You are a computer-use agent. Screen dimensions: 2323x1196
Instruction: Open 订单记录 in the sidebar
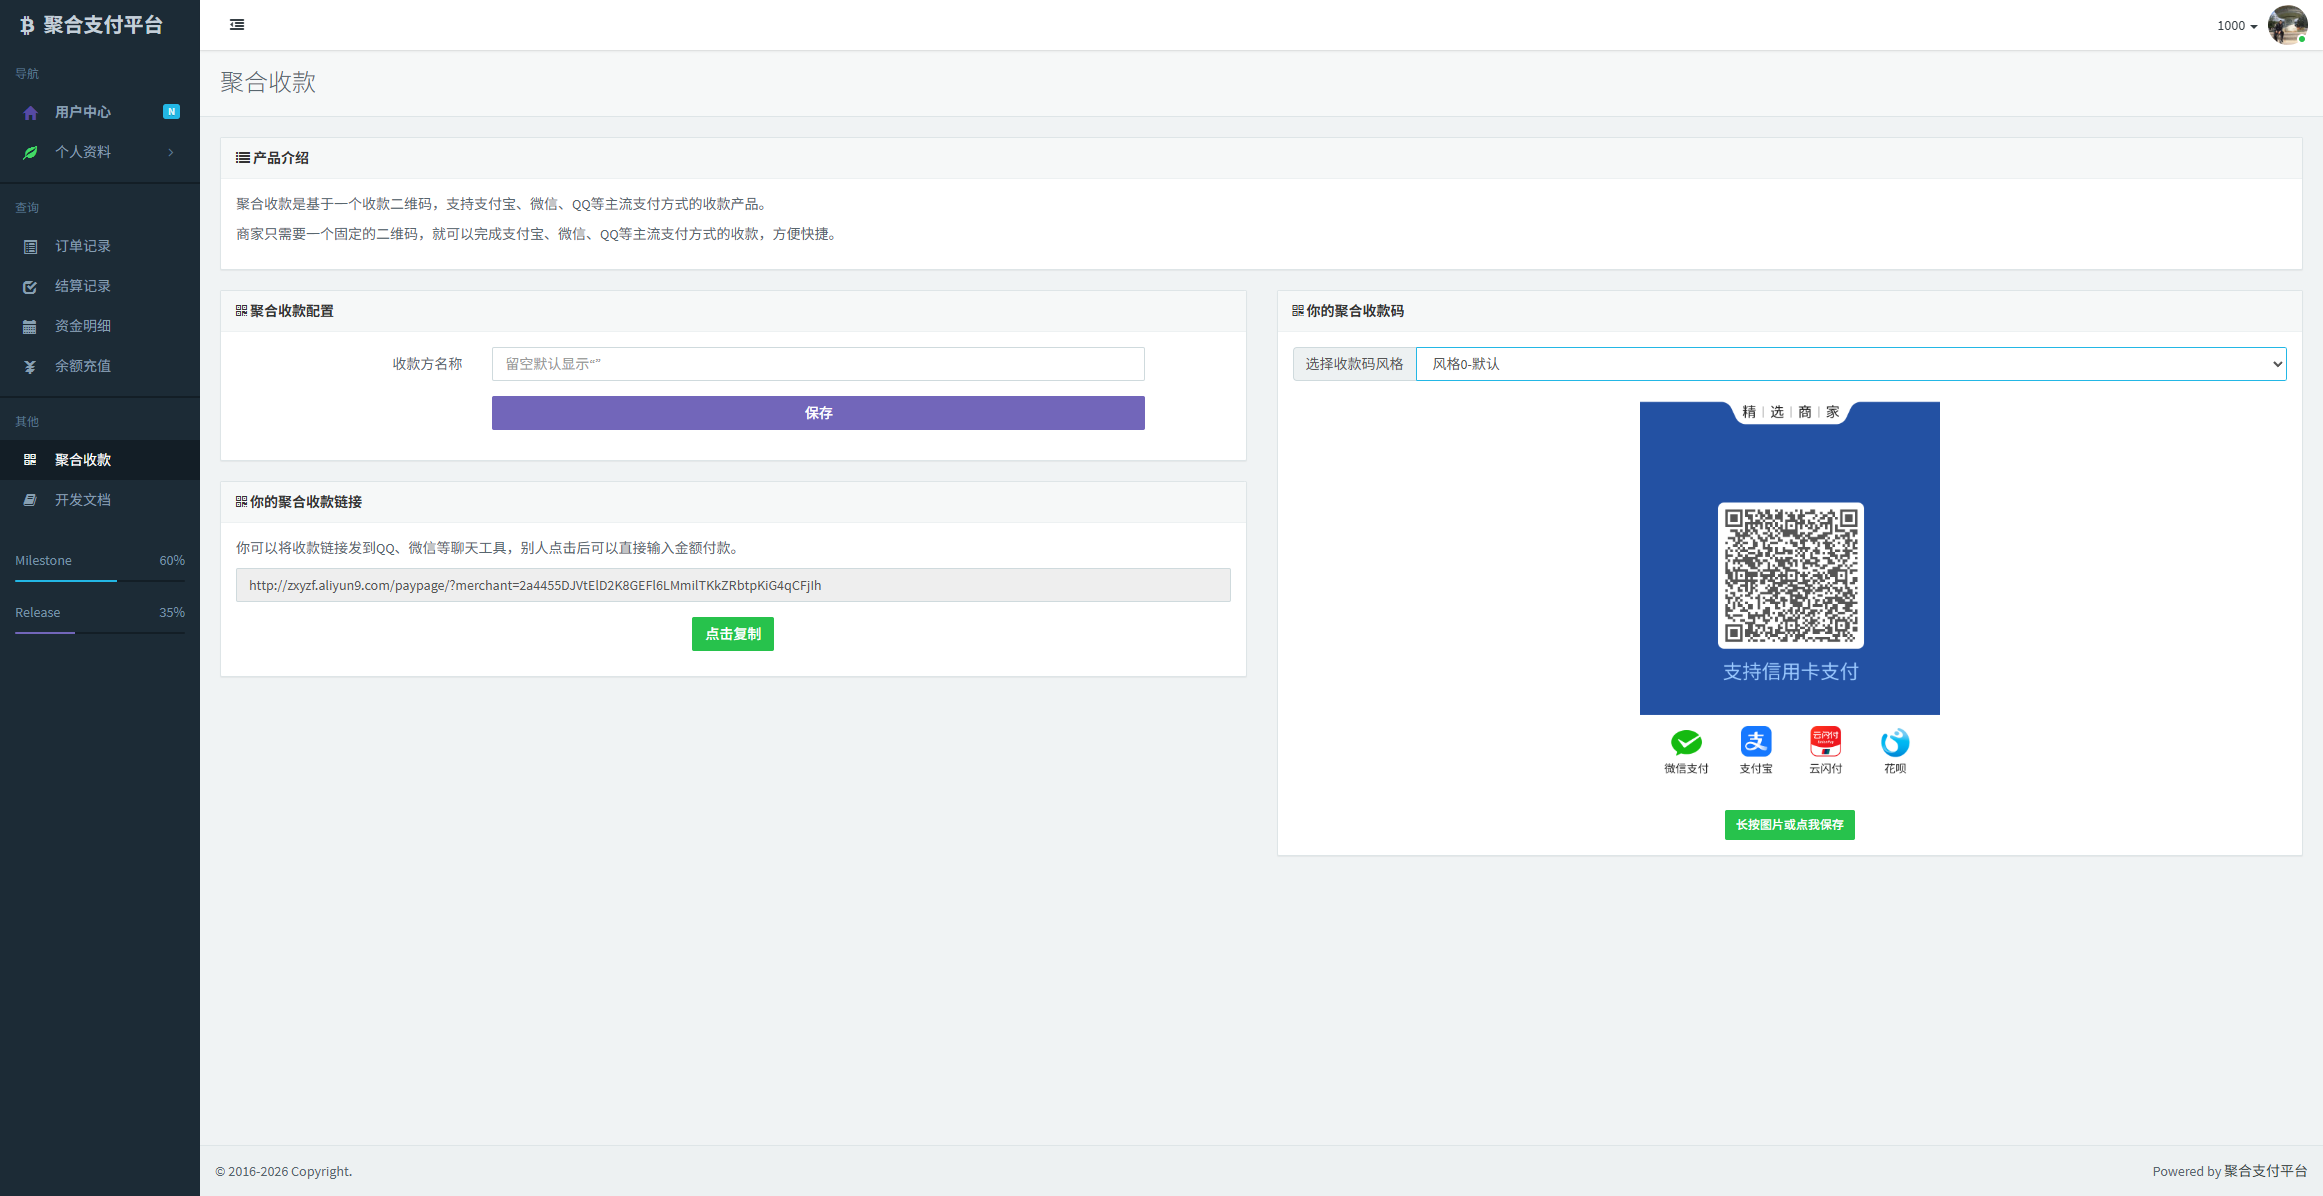click(x=83, y=246)
